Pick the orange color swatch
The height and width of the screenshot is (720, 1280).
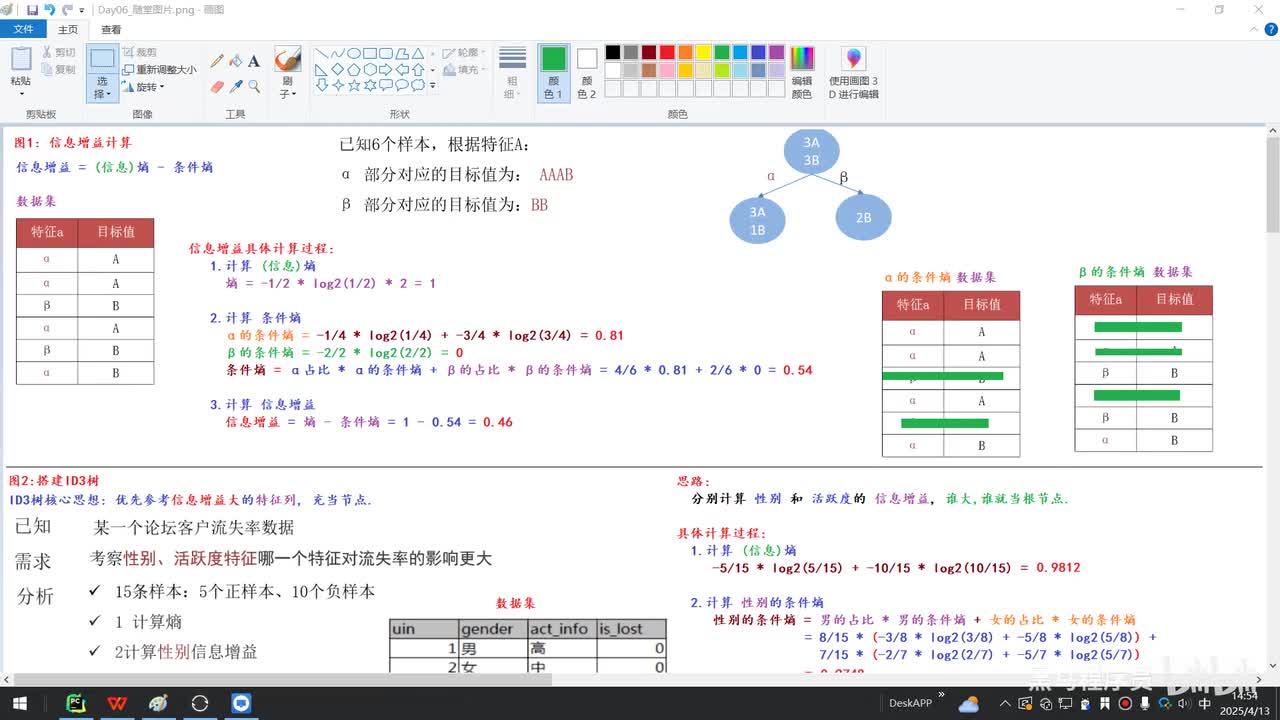click(685, 52)
